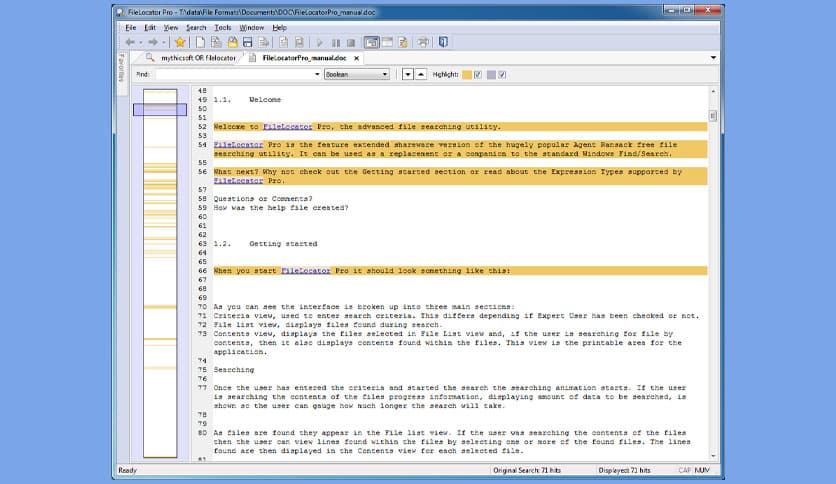Image resolution: width=836 pixels, height=484 pixels.
Task: Toggle the highlighted window layout icon
Action: click(372, 42)
